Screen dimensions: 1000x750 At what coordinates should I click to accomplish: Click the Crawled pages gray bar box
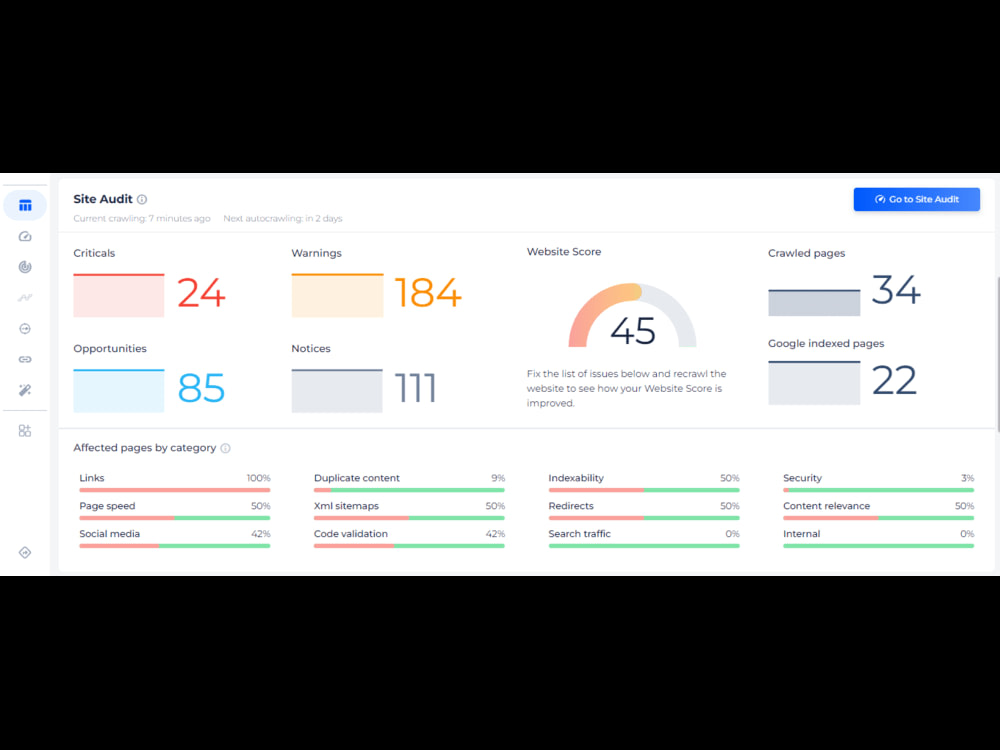click(814, 303)
